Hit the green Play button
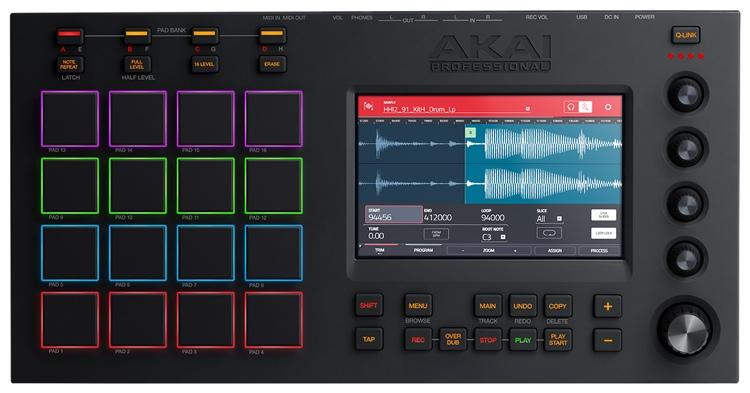 pos(523,340)
